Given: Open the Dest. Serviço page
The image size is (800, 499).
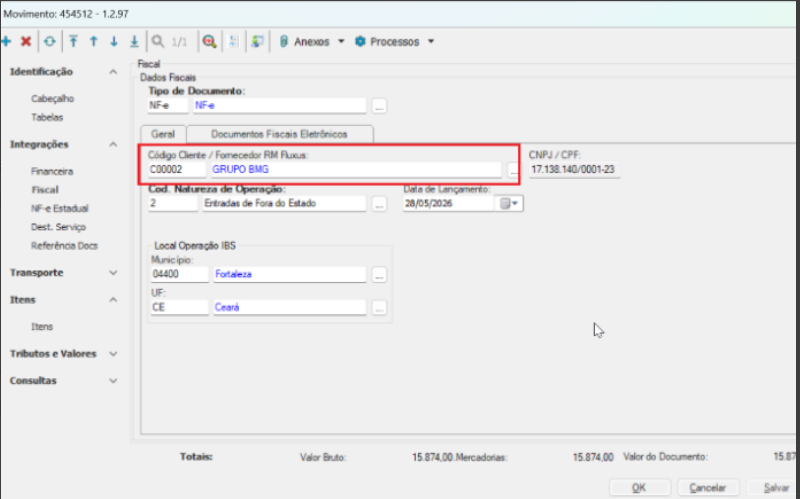Looking at the screenshot, I should pos(58,227).
